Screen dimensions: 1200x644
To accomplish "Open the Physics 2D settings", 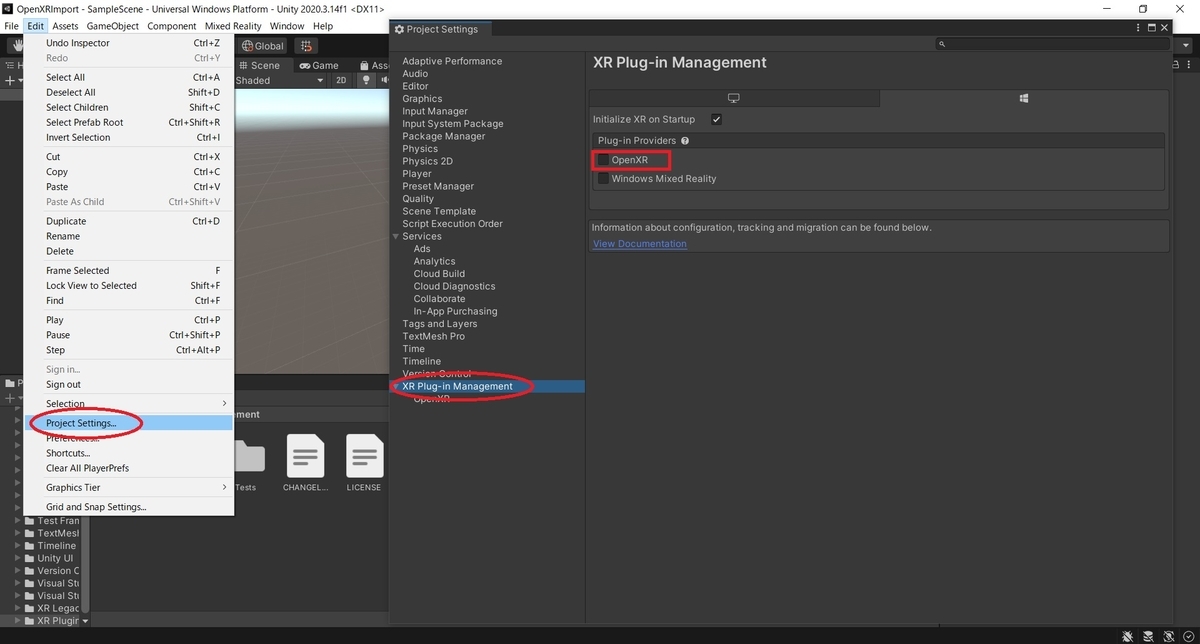I will [x=427, y=161].
